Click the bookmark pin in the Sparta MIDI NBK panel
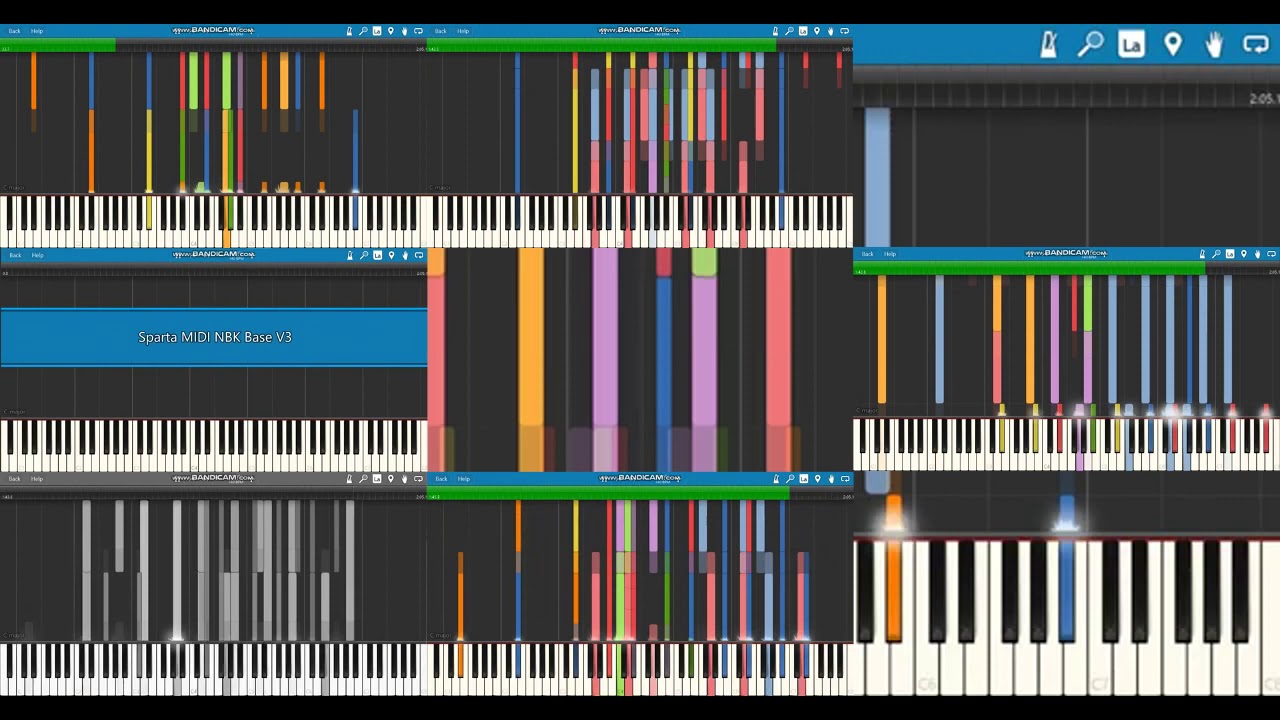This screenshot has width=1280, height=720. [391, 255]
